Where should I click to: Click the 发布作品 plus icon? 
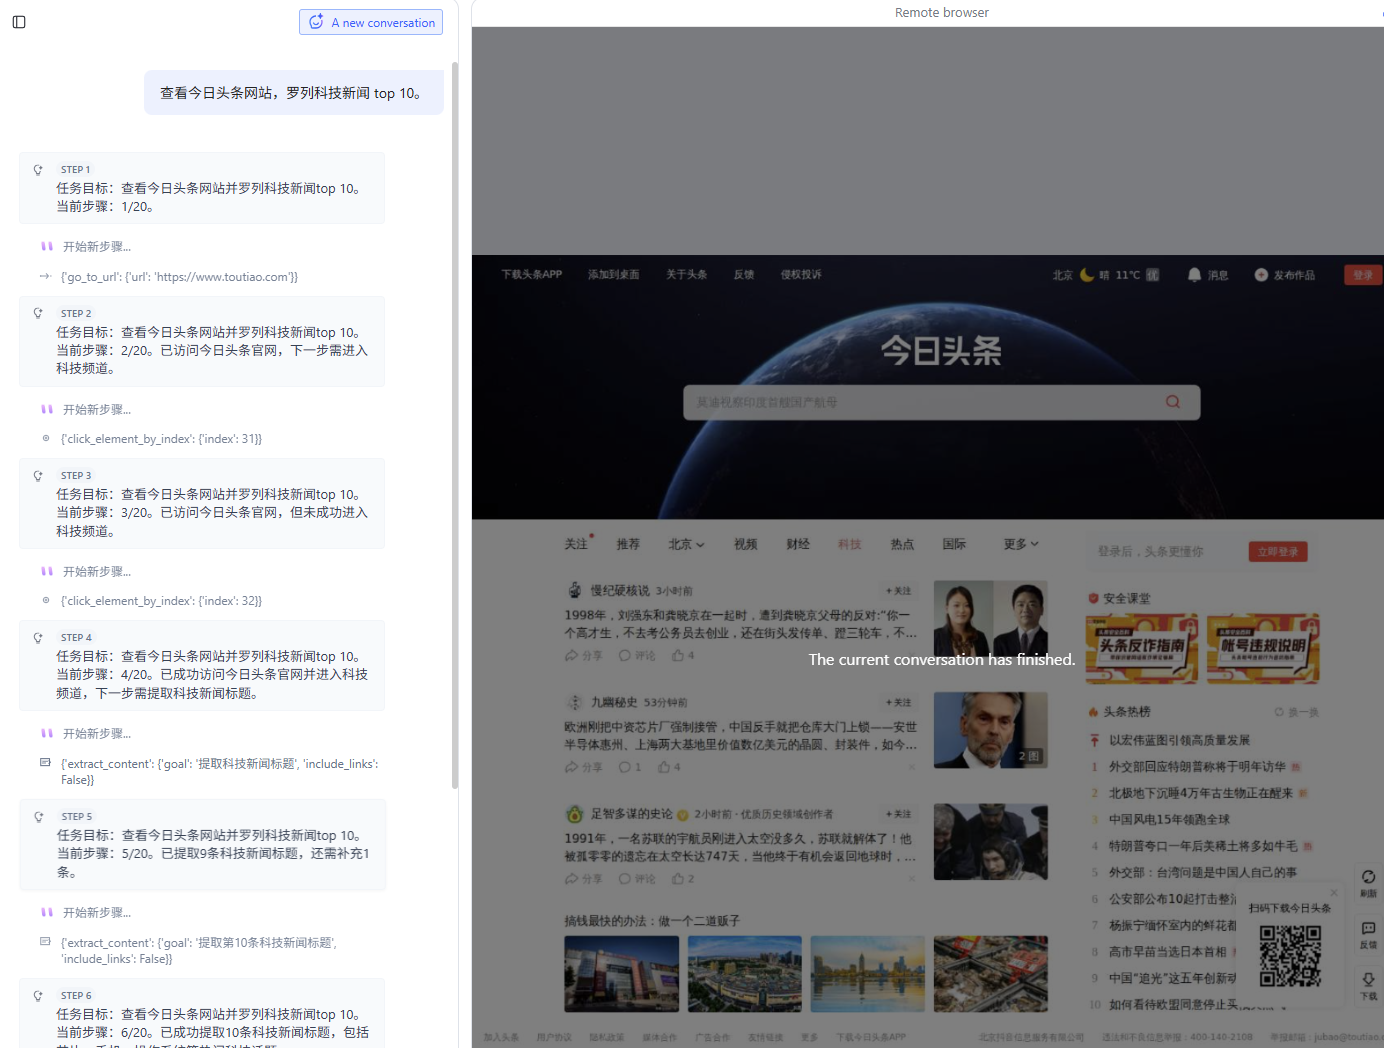(x=1261, y=275)
